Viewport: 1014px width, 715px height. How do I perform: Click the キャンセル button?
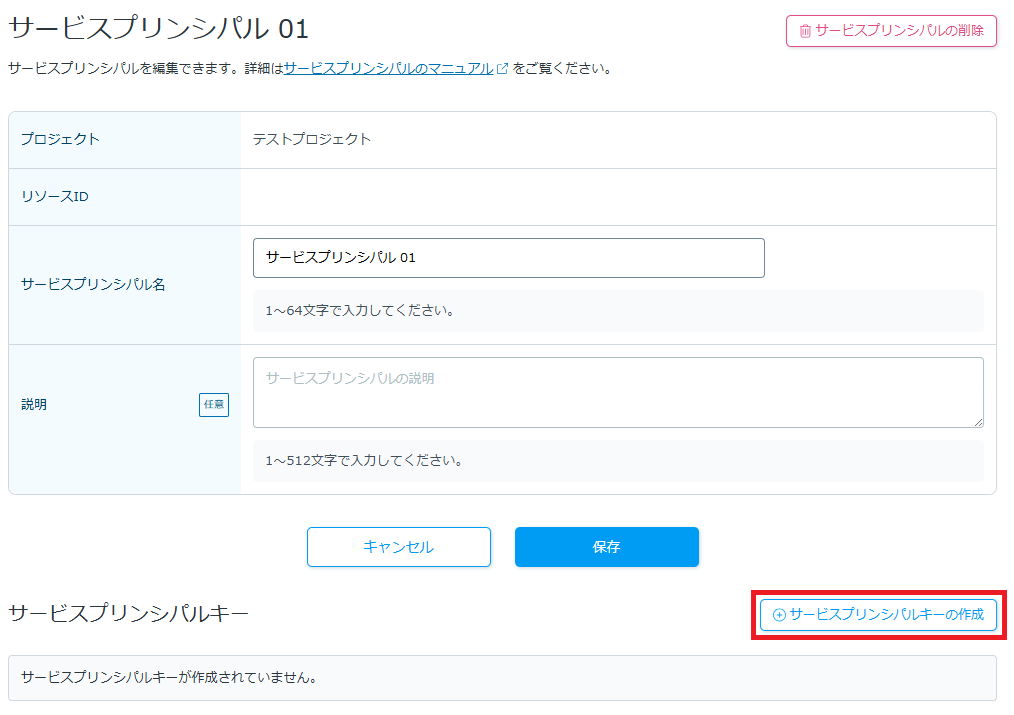coord(398,547)
